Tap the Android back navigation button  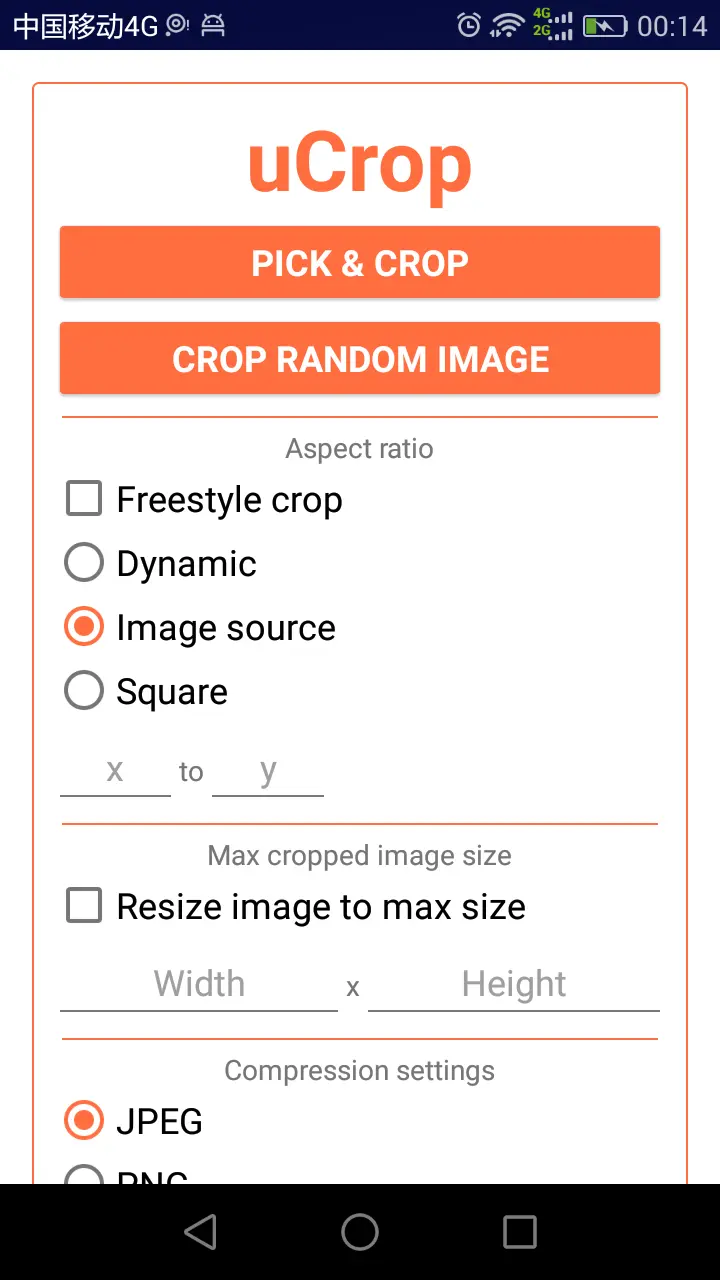pyautogui.click(x=201, y=1232)
